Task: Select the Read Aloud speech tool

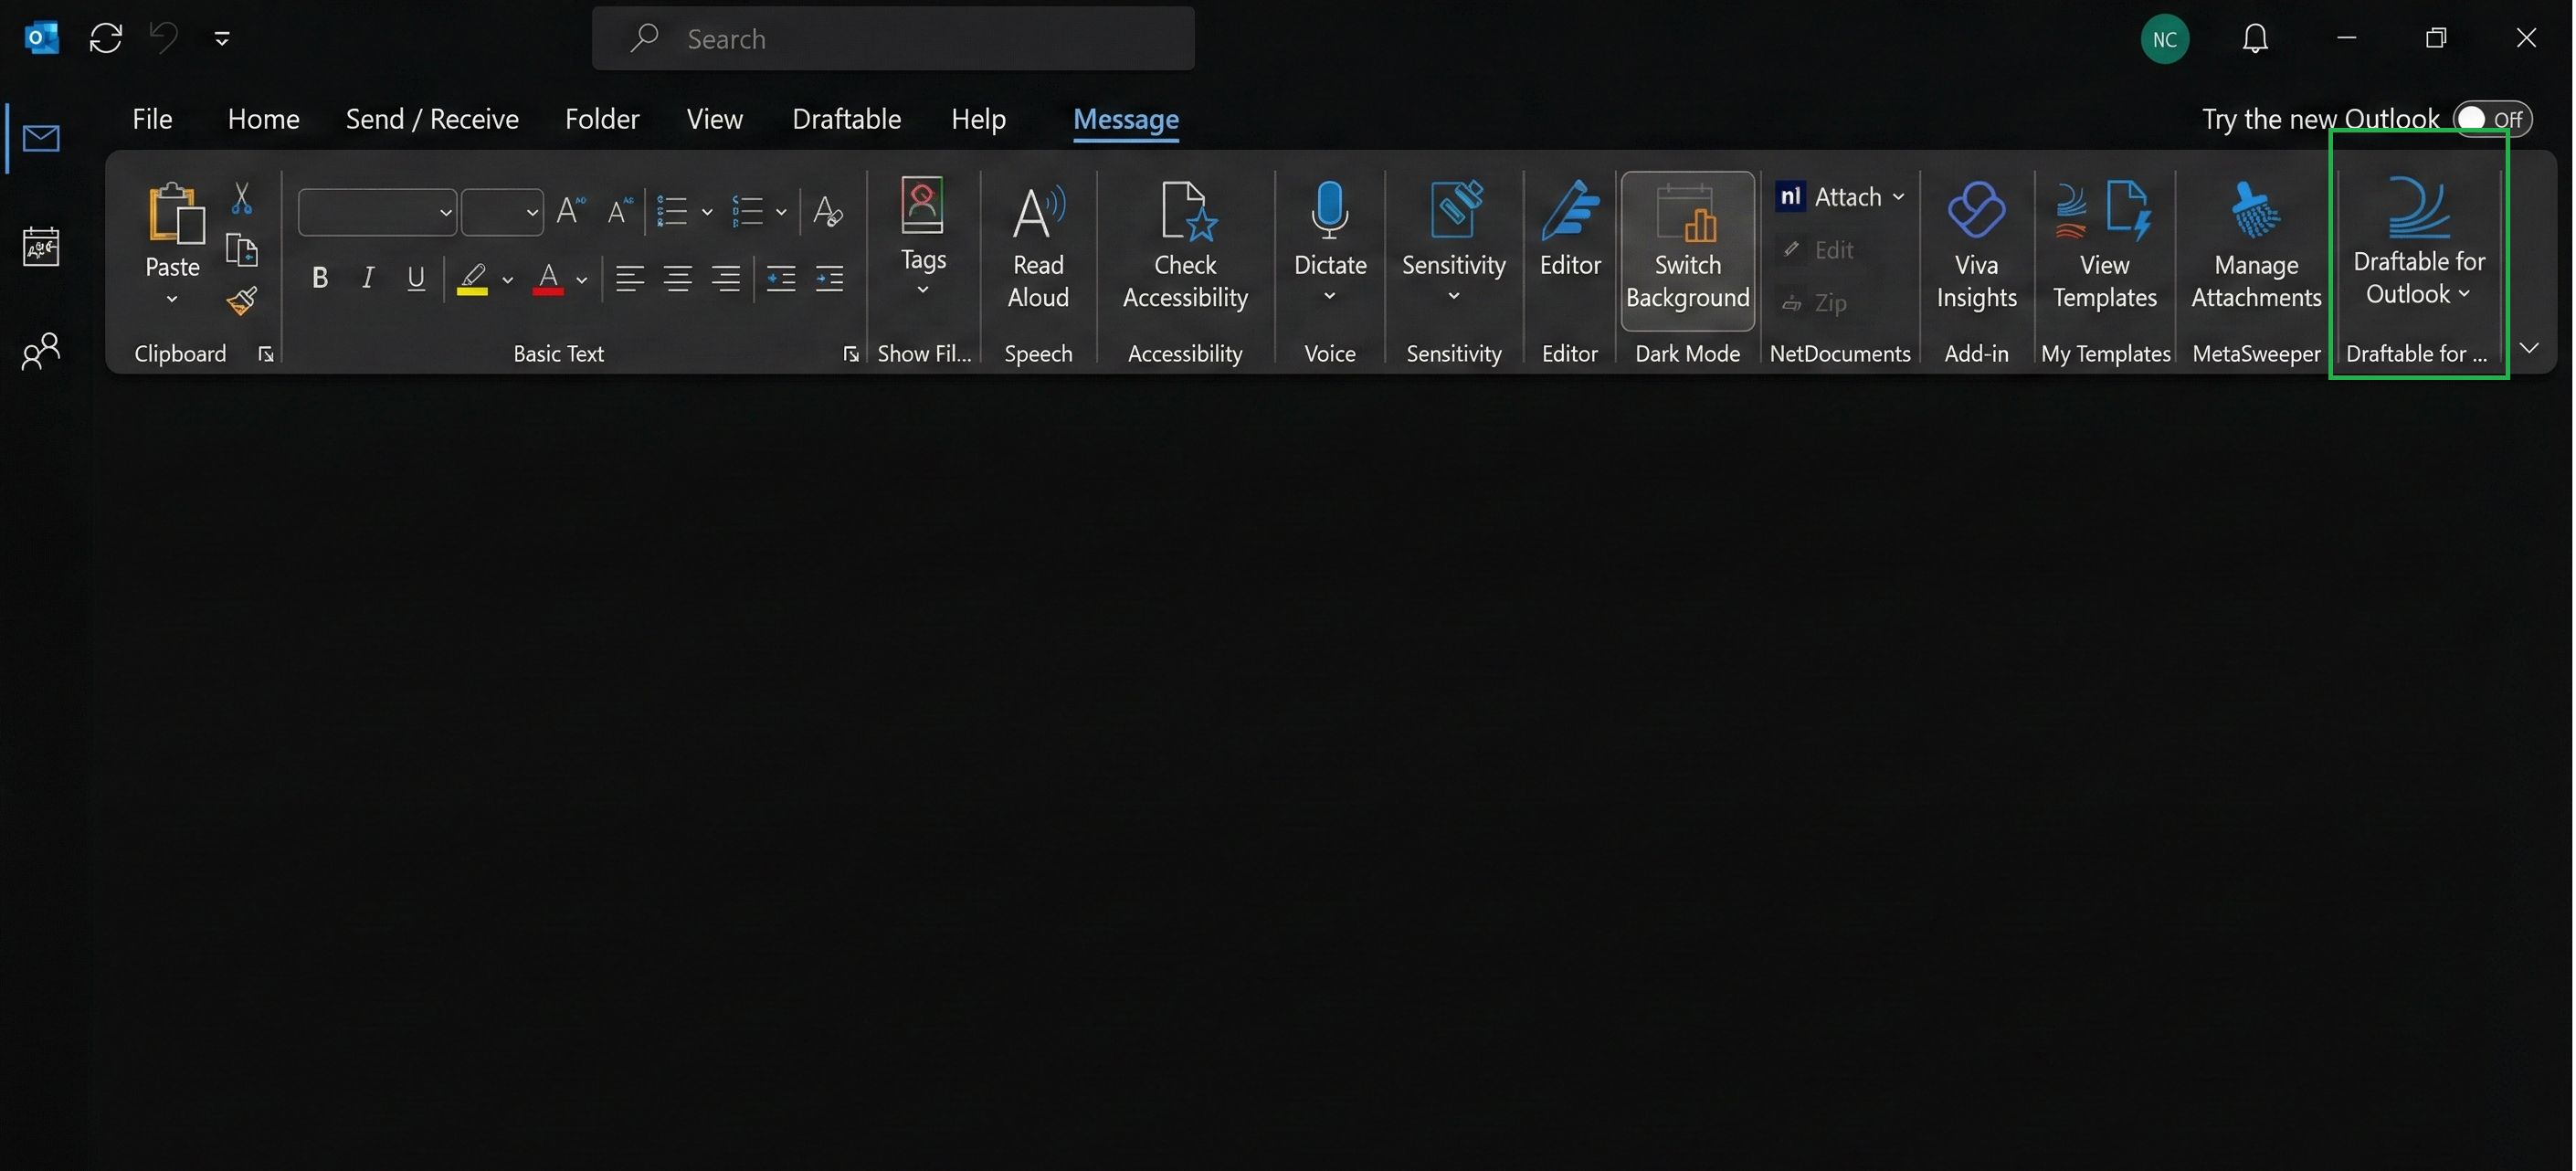Action: tap(1037, 245)
